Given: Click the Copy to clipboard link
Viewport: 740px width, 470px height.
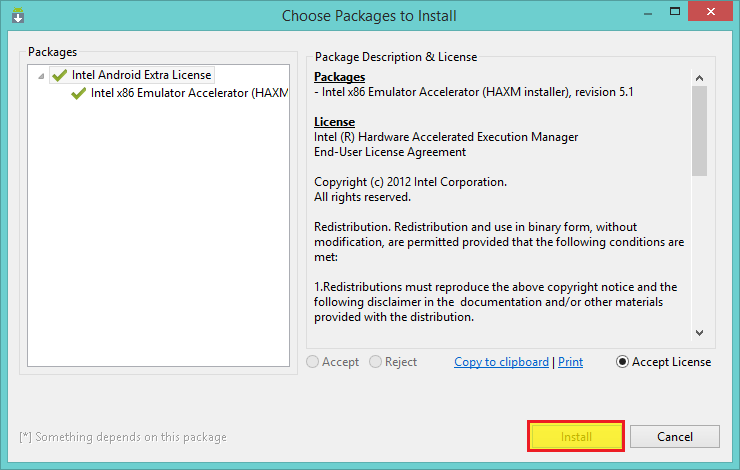Looking at the screenshot, I should [501, 362].
